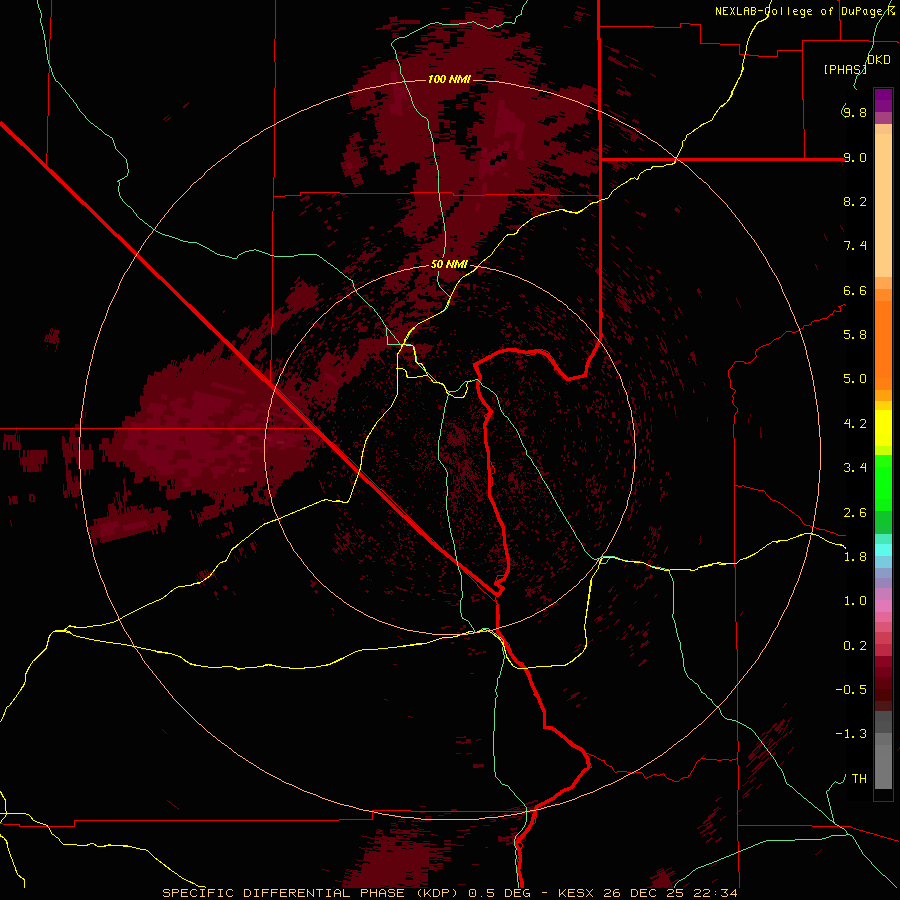The width and height of the screenshot is (900, 900).
Task: Click the 0.2 value on the scale
Action: coord(855,646)
